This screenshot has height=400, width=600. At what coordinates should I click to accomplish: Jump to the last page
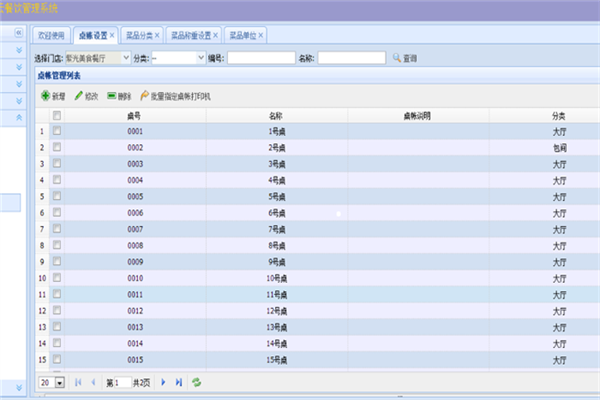[179, 382]
